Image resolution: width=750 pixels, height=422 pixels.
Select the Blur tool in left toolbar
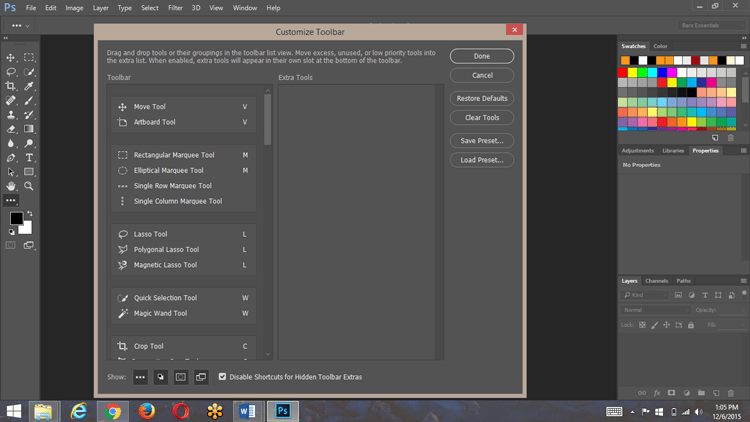[11, 144]
